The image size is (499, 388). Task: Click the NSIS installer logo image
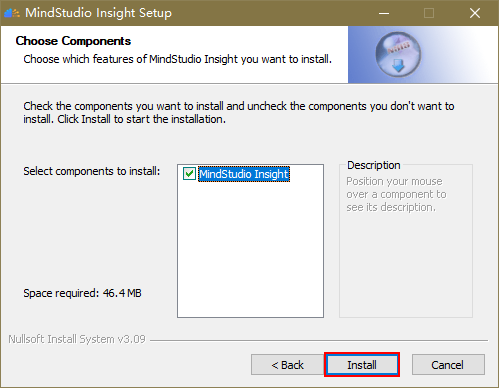pos(398,54)
